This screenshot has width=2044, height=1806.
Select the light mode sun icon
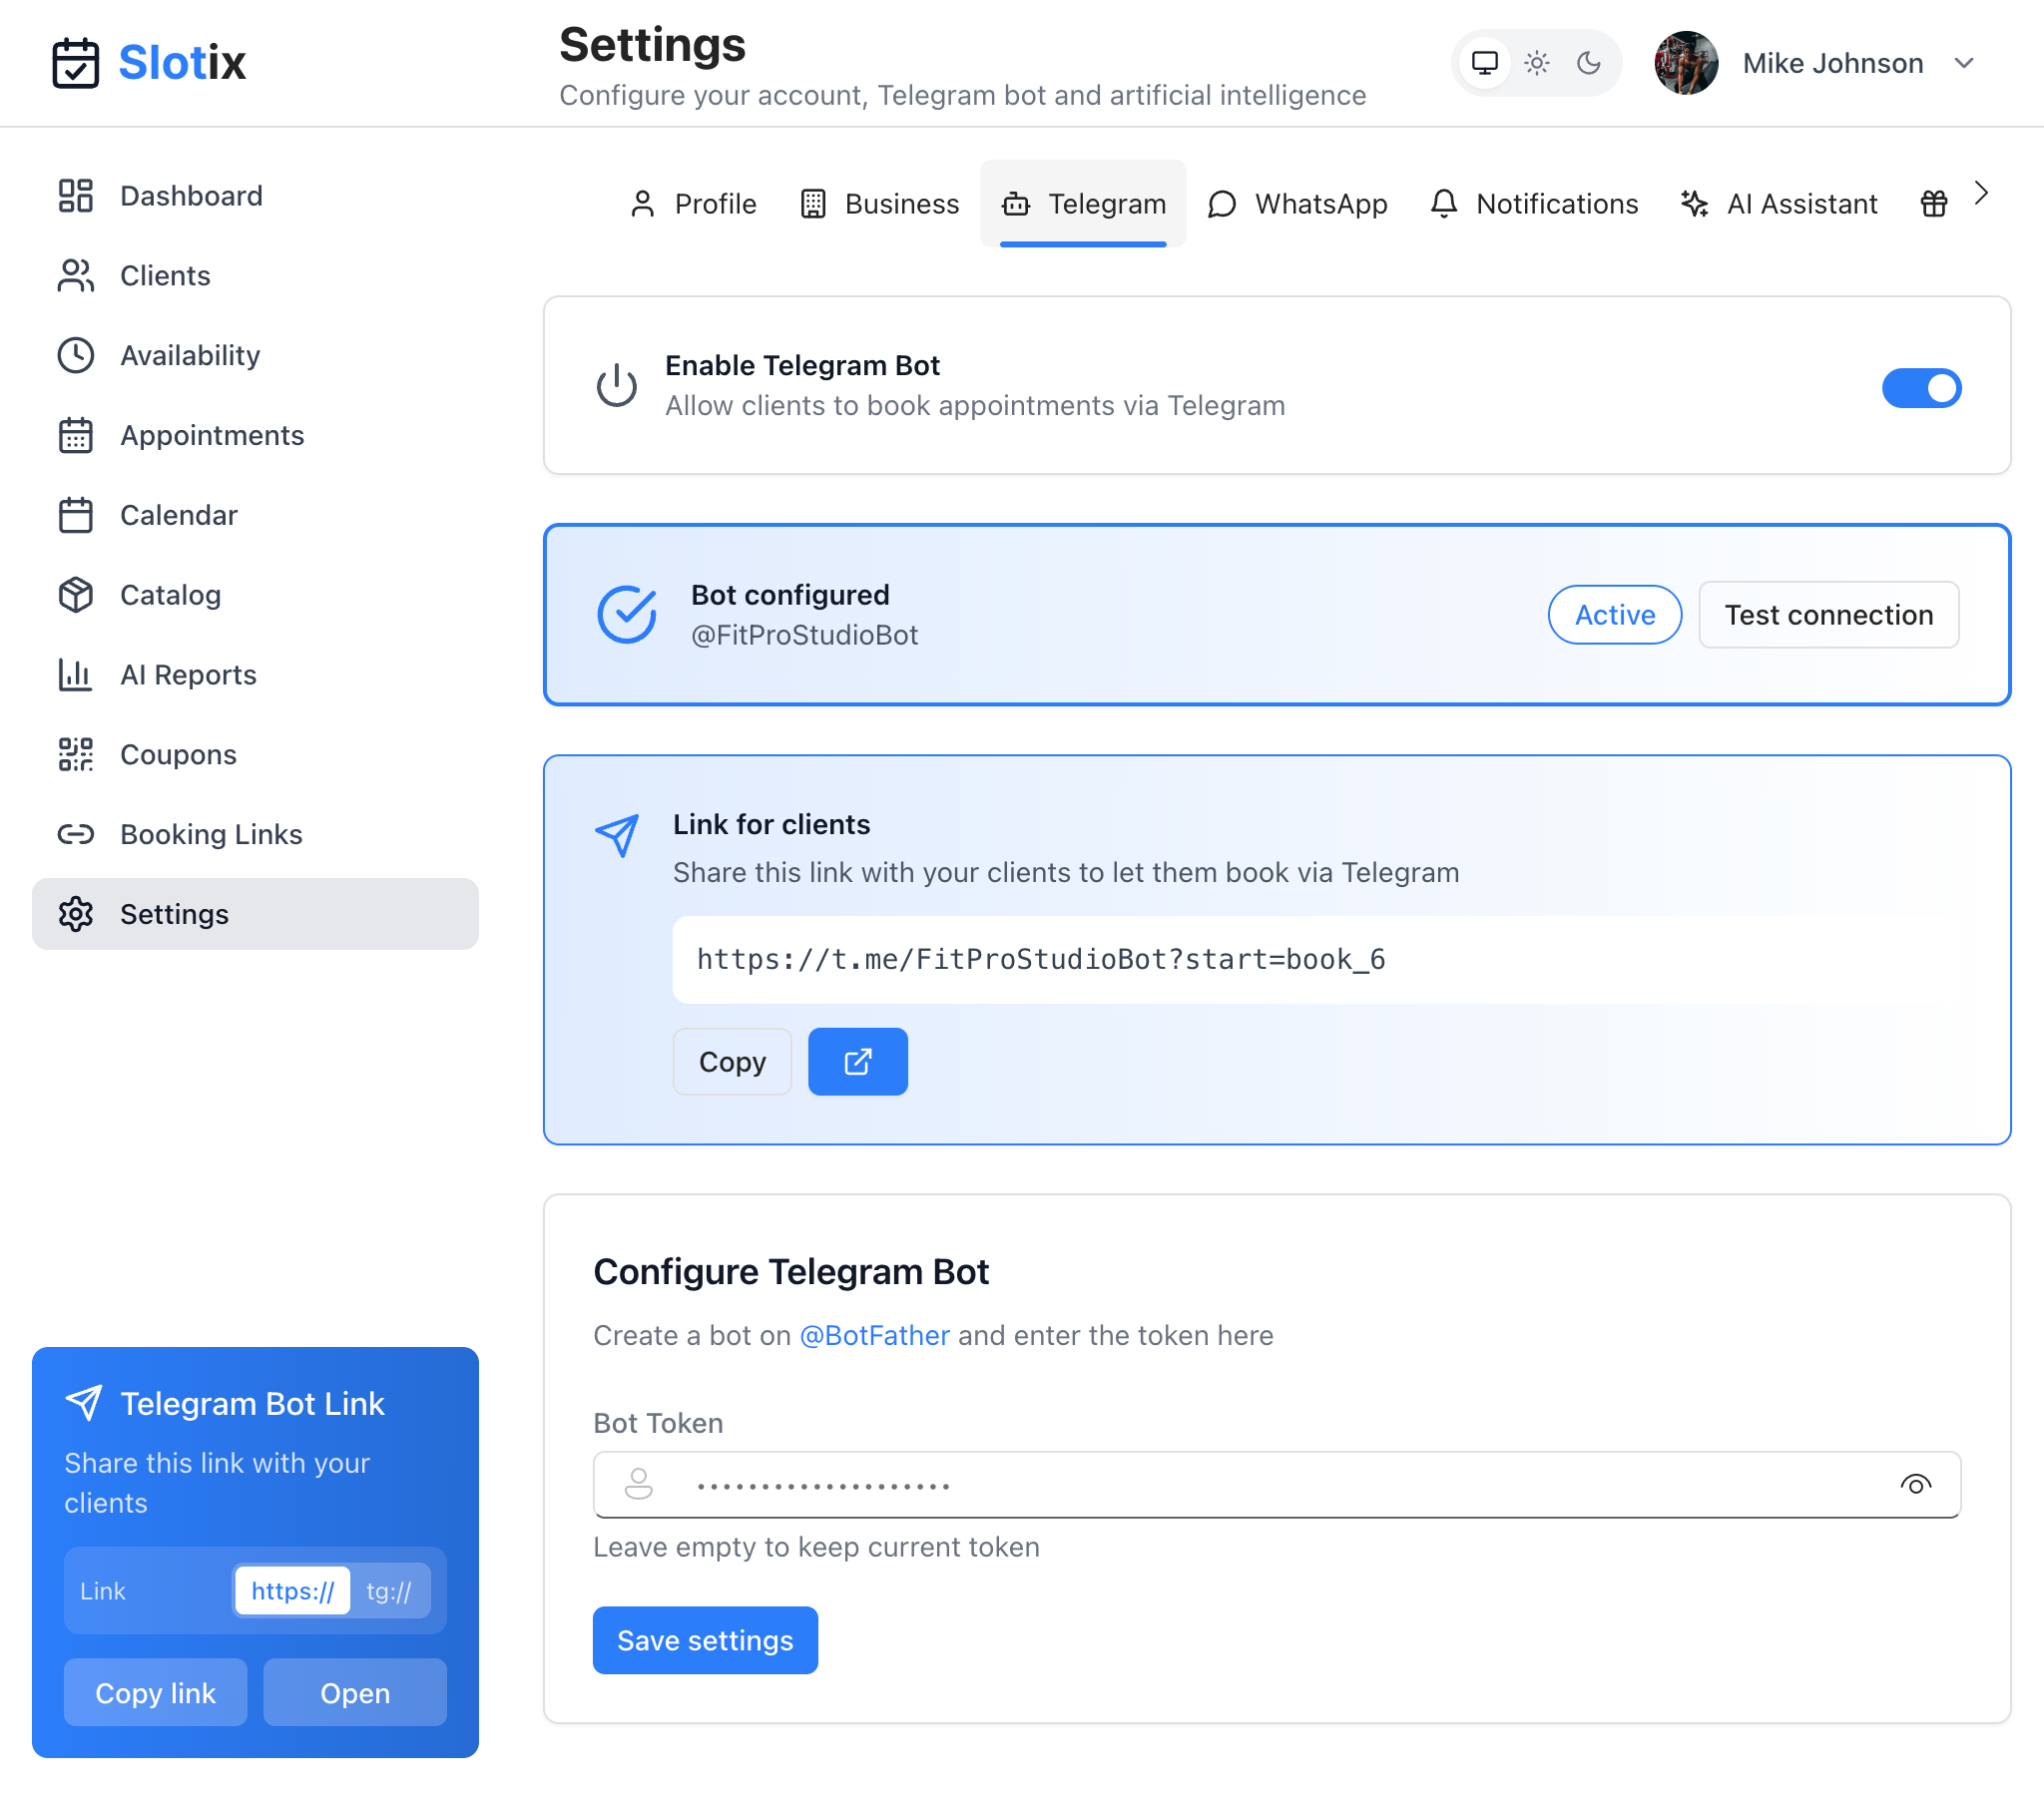coord(1536,63)
